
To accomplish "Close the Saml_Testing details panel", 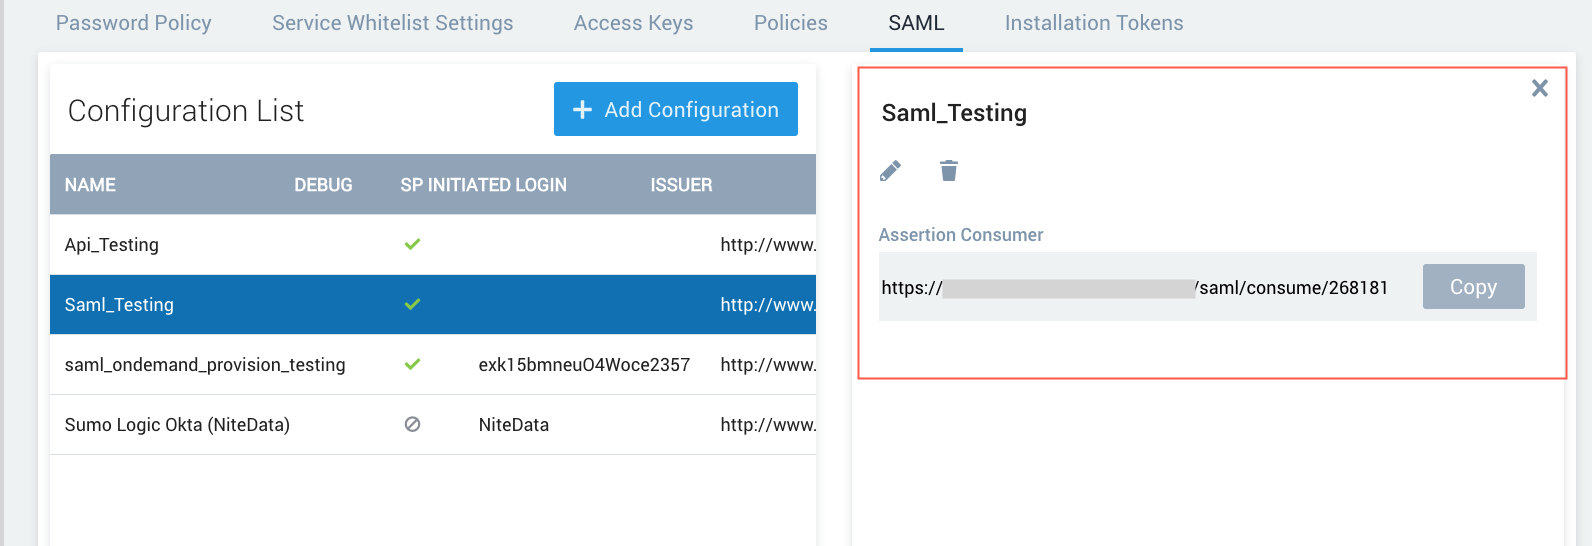I will click(x=1540, y=88).
